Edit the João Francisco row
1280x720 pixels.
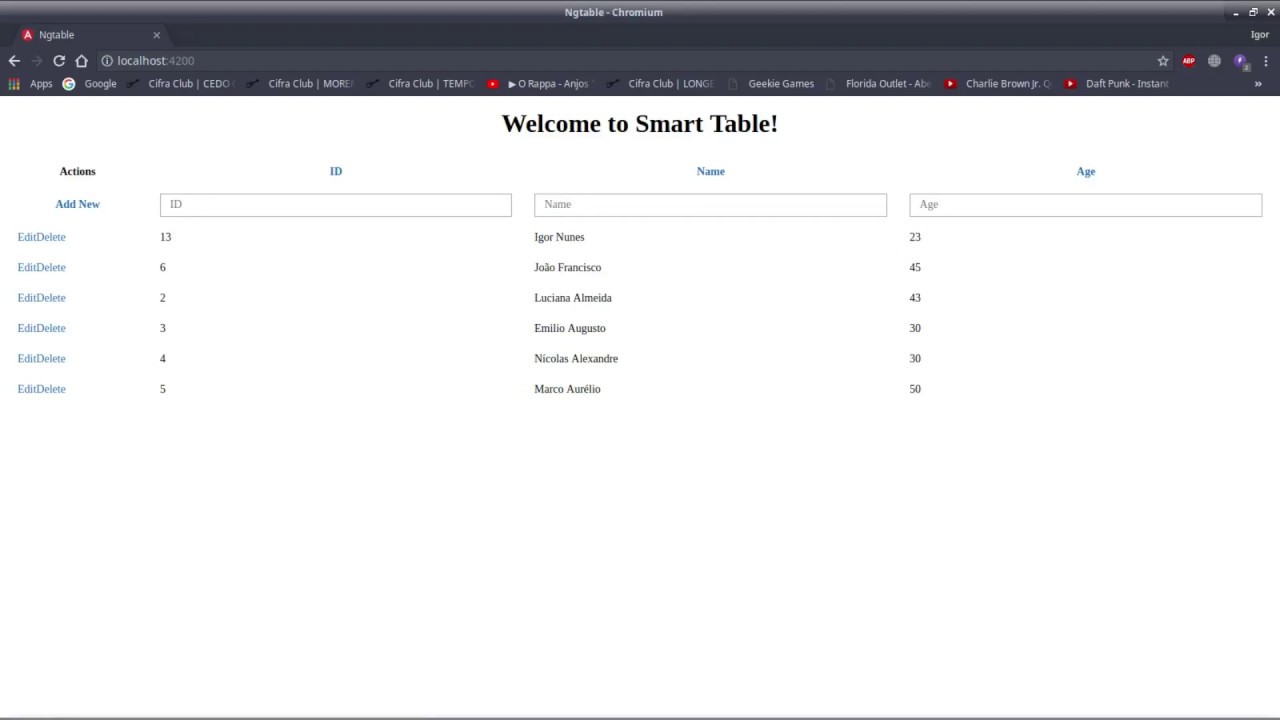pyautogui.click(x=26, y=268)
